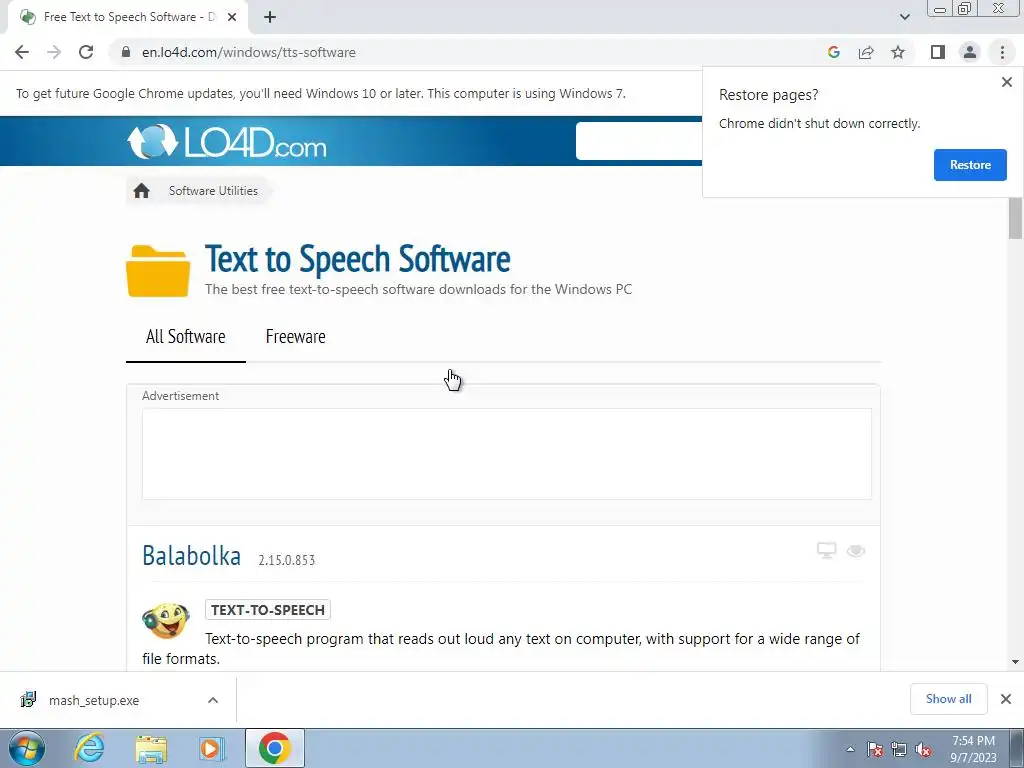Click the Chrome taskbar icon
The image size is (1024, 768).
point(274,748)
